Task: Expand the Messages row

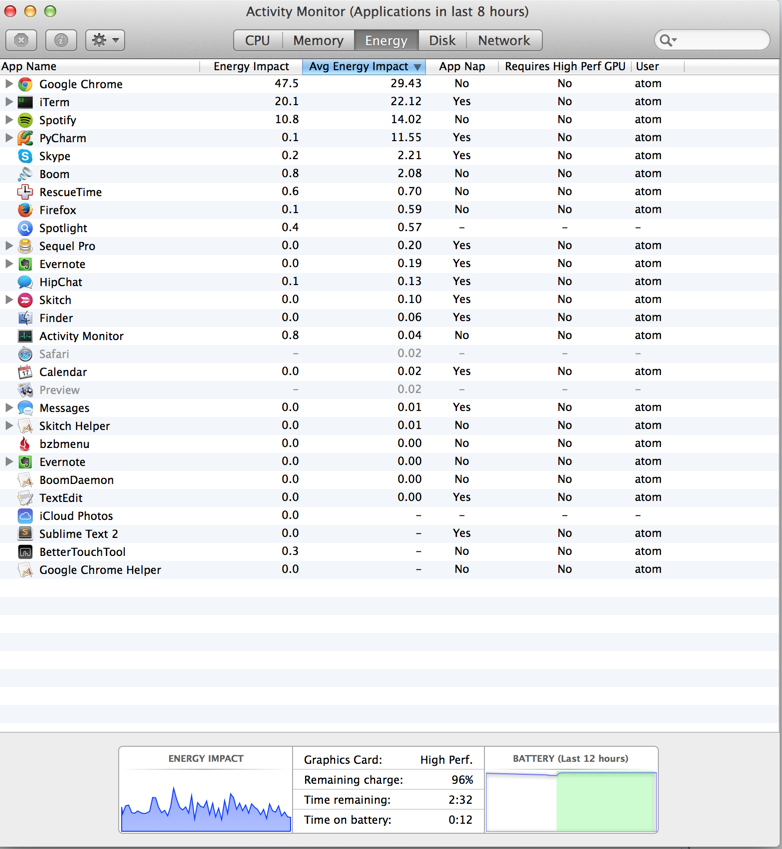Action: pyautogui.click(x=9, y=408)
